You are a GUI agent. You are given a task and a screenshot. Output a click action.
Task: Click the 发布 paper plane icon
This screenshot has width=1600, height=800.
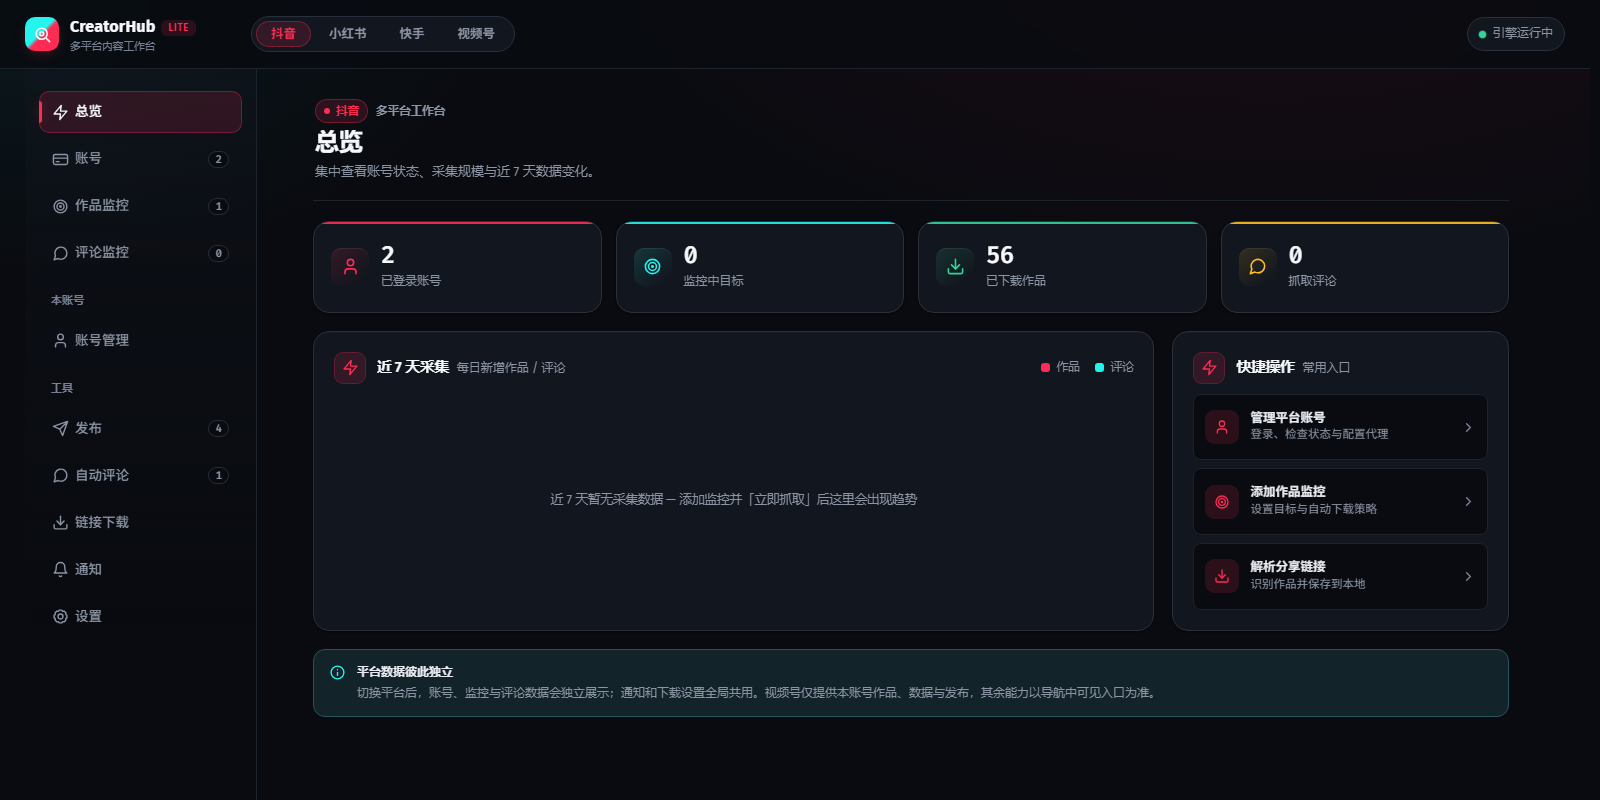coord(60,429)
